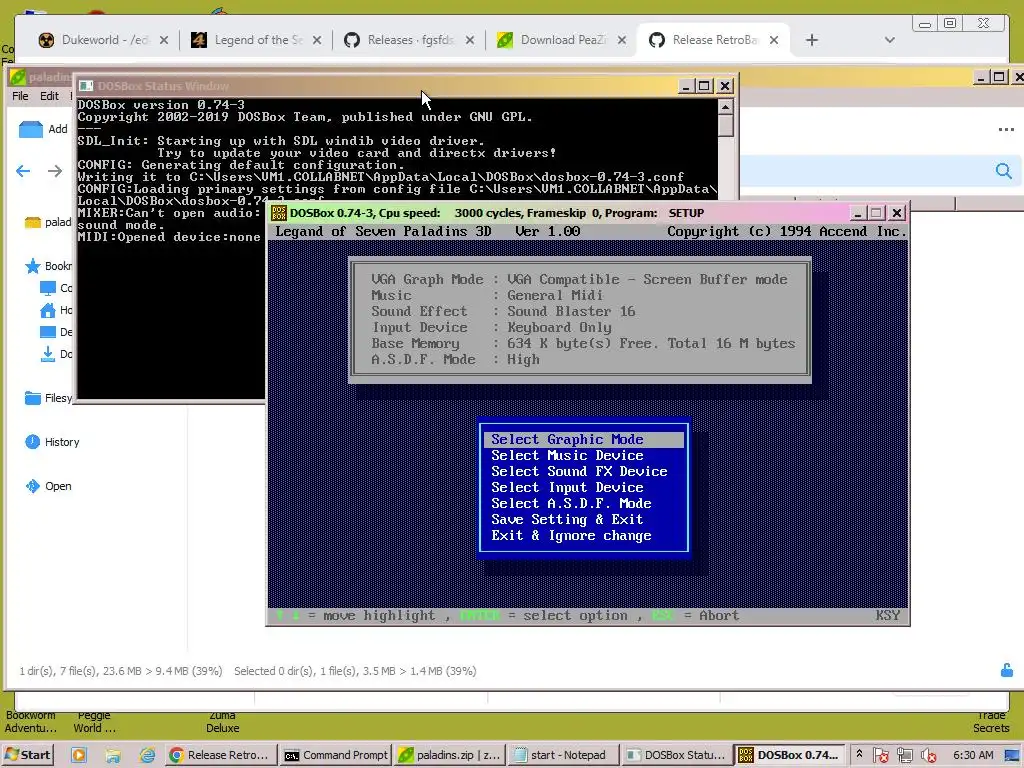Click the 'General Midi' music value
Image resolution: width=1024 pixels, height=768 pixels.
(x=554, y=295)
